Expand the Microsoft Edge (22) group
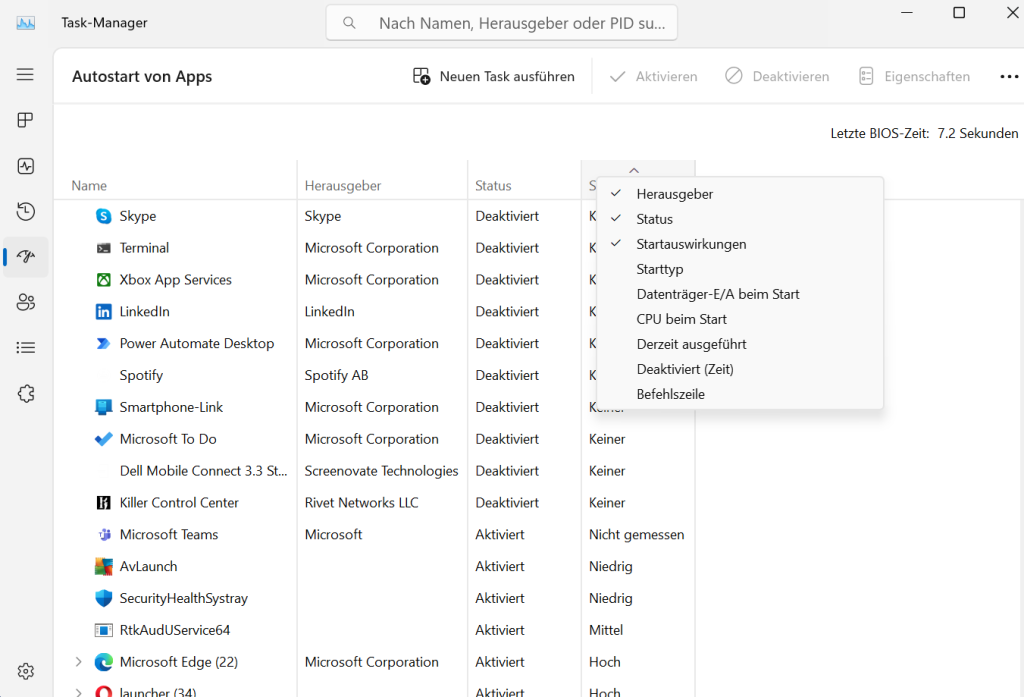The height and width of the screenshot is (697, 1024). pos(78,662)
